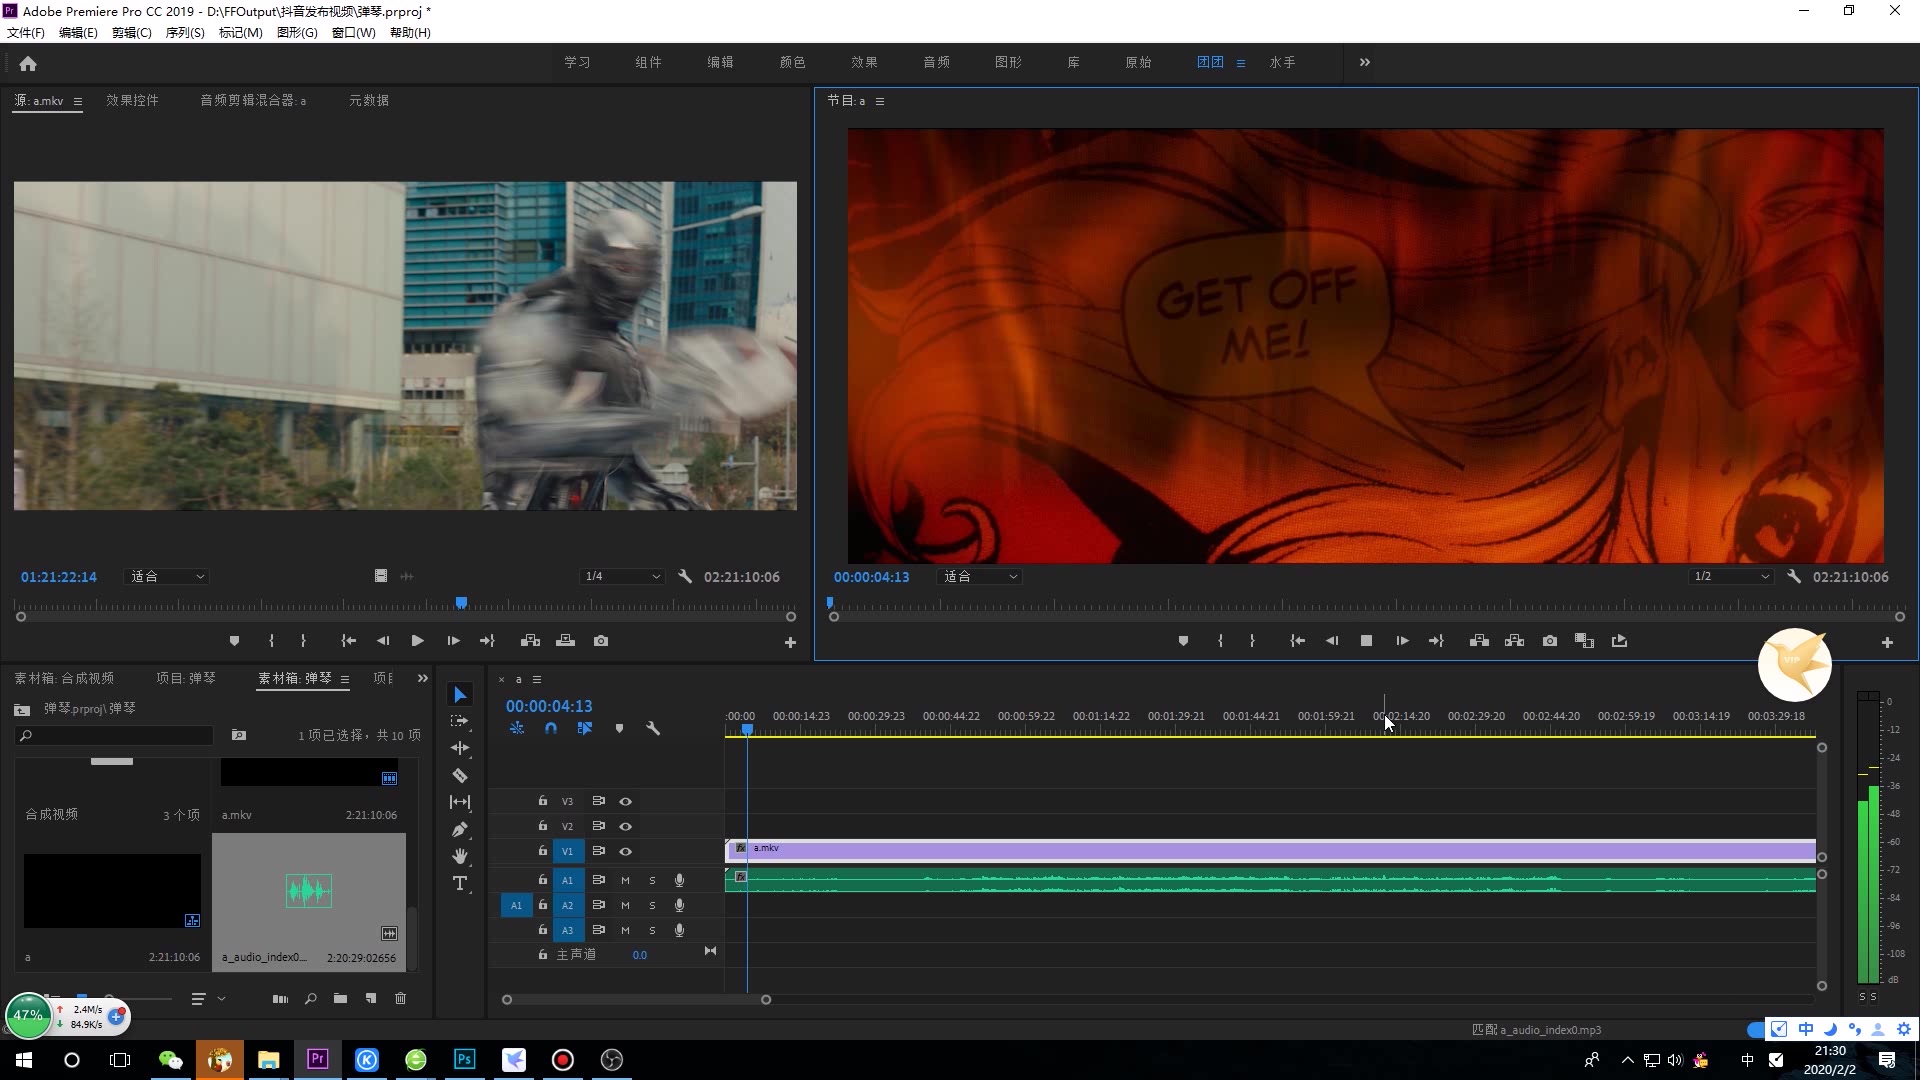Open program monitor settings wrench
Screen dimensions: 1920x1080
pos(1795,577)
